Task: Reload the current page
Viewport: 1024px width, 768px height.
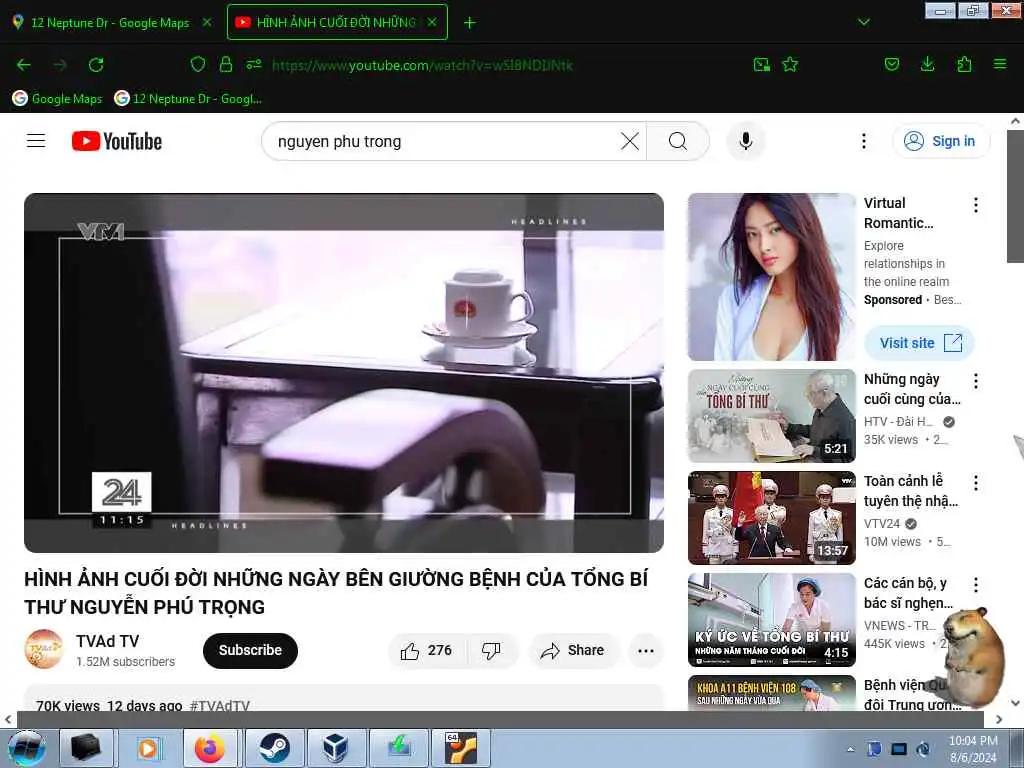Action: click(x=96, y=65)
